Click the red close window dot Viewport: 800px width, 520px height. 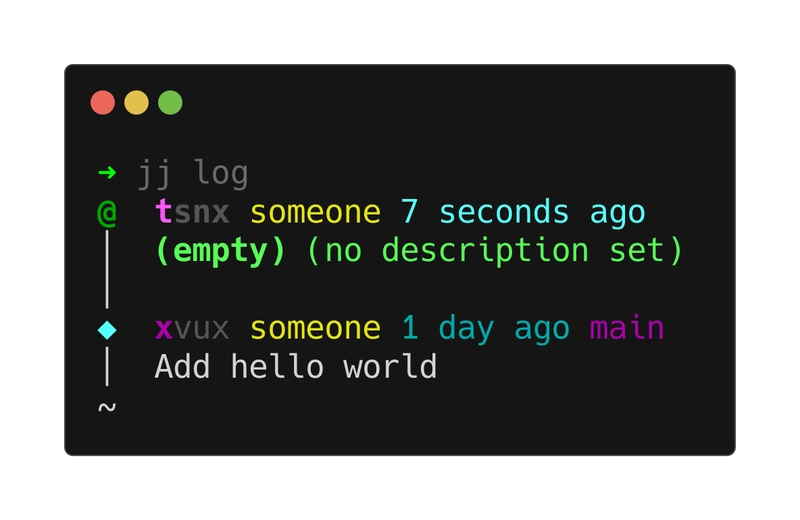point(103,103)
